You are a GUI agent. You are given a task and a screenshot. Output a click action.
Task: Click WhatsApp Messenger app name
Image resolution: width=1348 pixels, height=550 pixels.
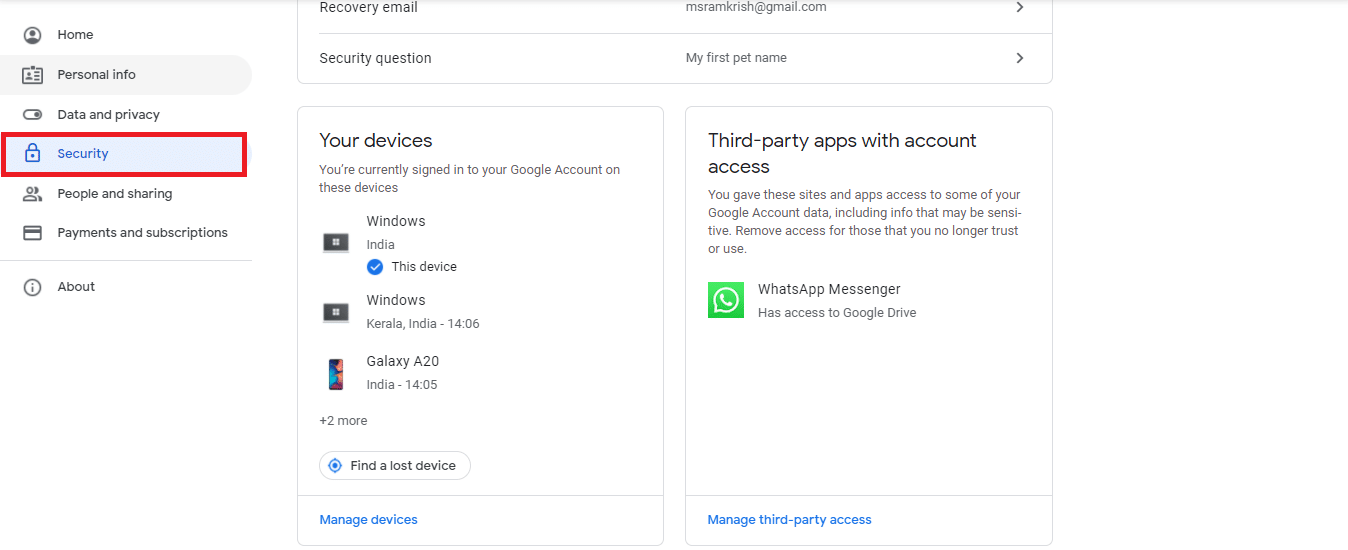click(x=829, y=289)
